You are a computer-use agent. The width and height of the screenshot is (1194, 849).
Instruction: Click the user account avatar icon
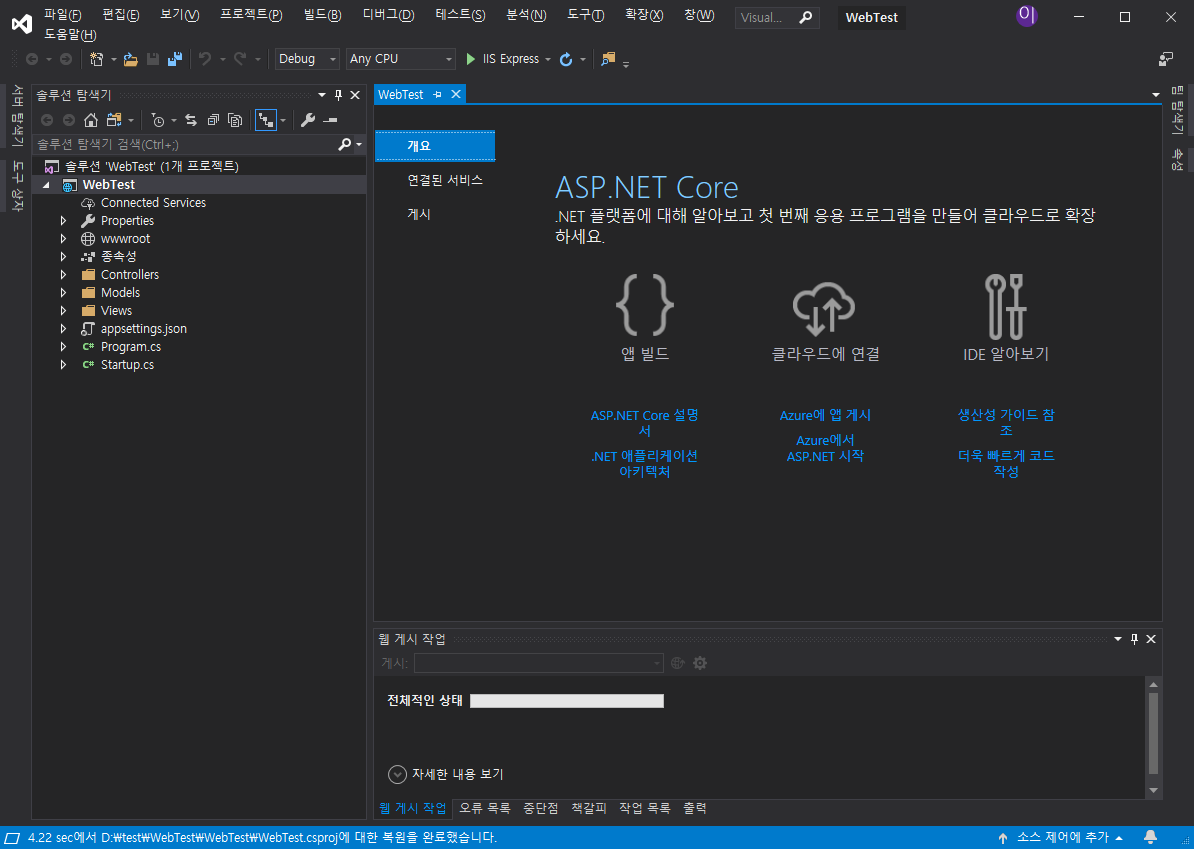point(1026,15)
